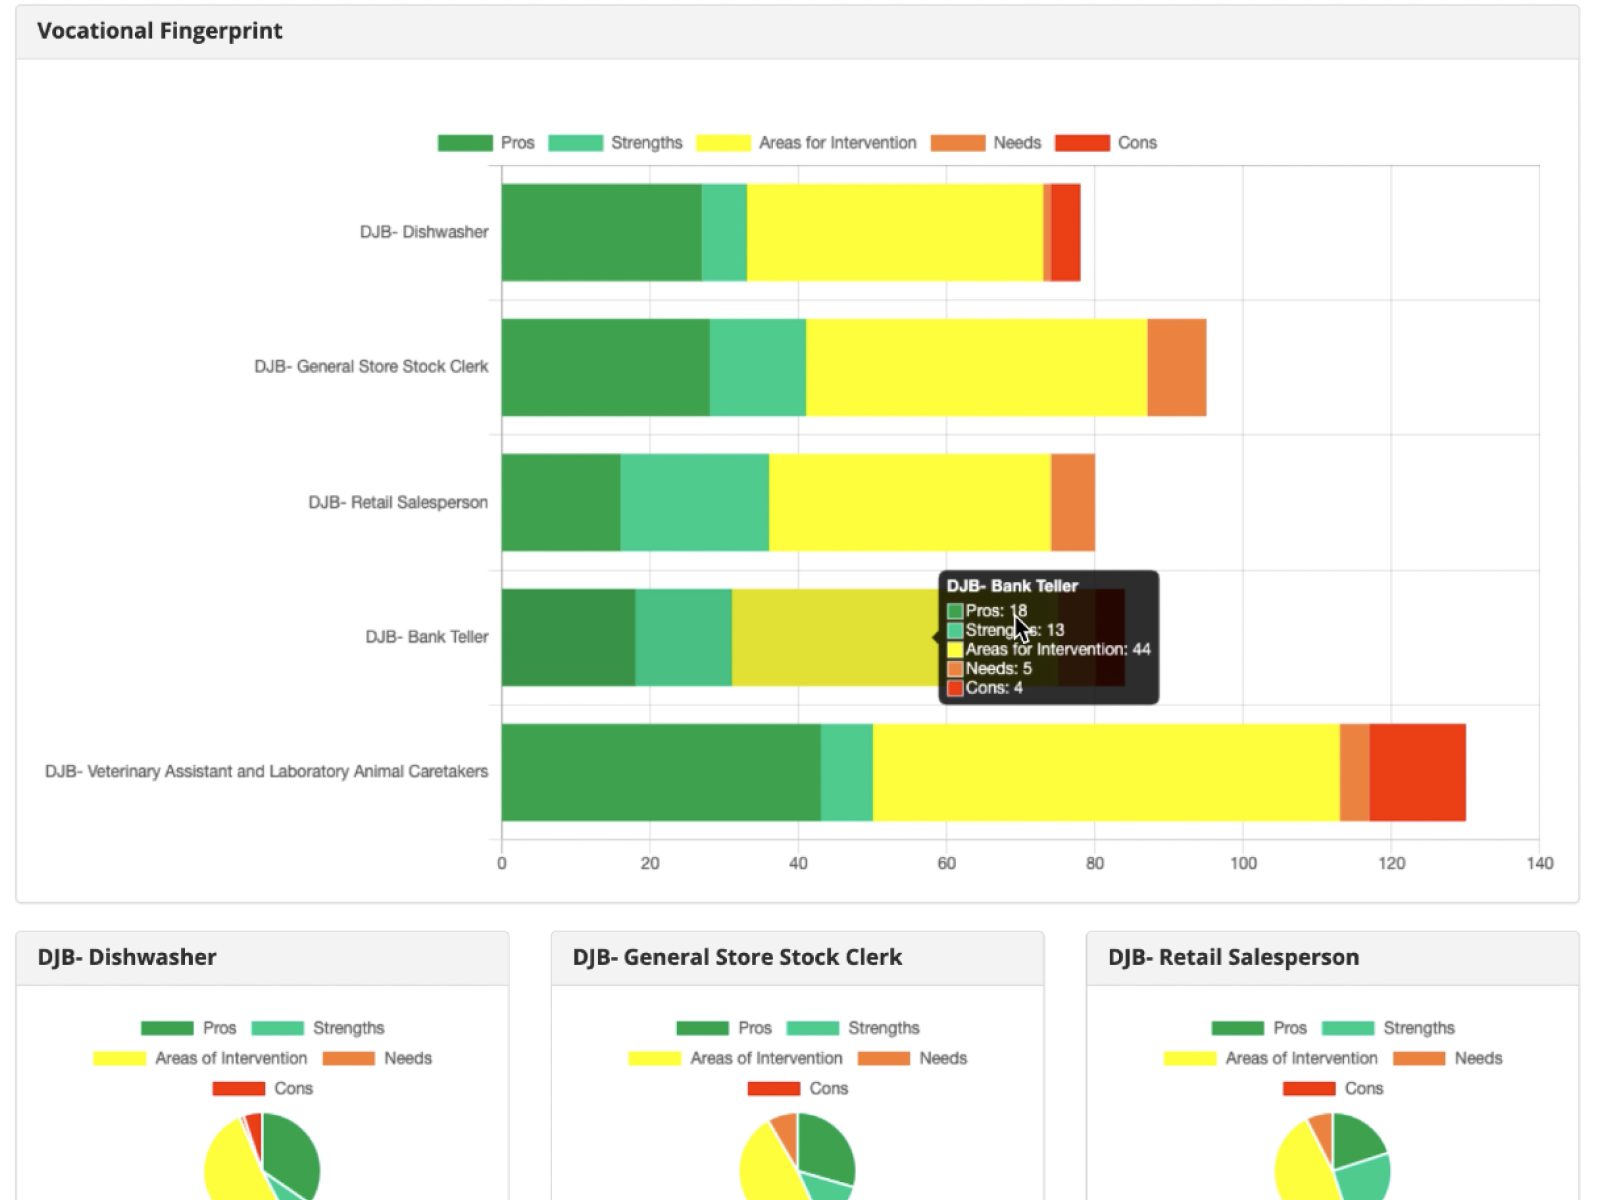Image resolution: width=1600 pixels, height=1200 pixels.
Task: Click the DJB- Veterinary Assistant axis label
Action: [x=267, y=771]
